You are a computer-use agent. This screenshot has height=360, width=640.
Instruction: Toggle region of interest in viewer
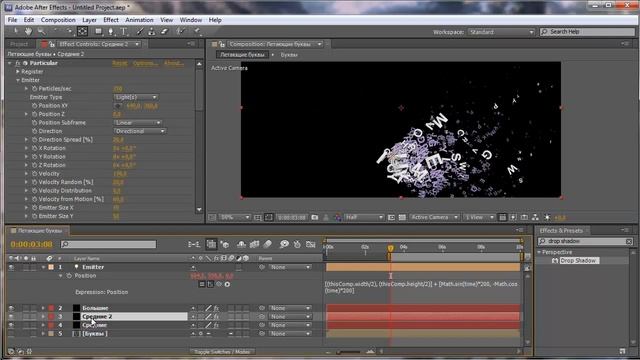(391, 218)
